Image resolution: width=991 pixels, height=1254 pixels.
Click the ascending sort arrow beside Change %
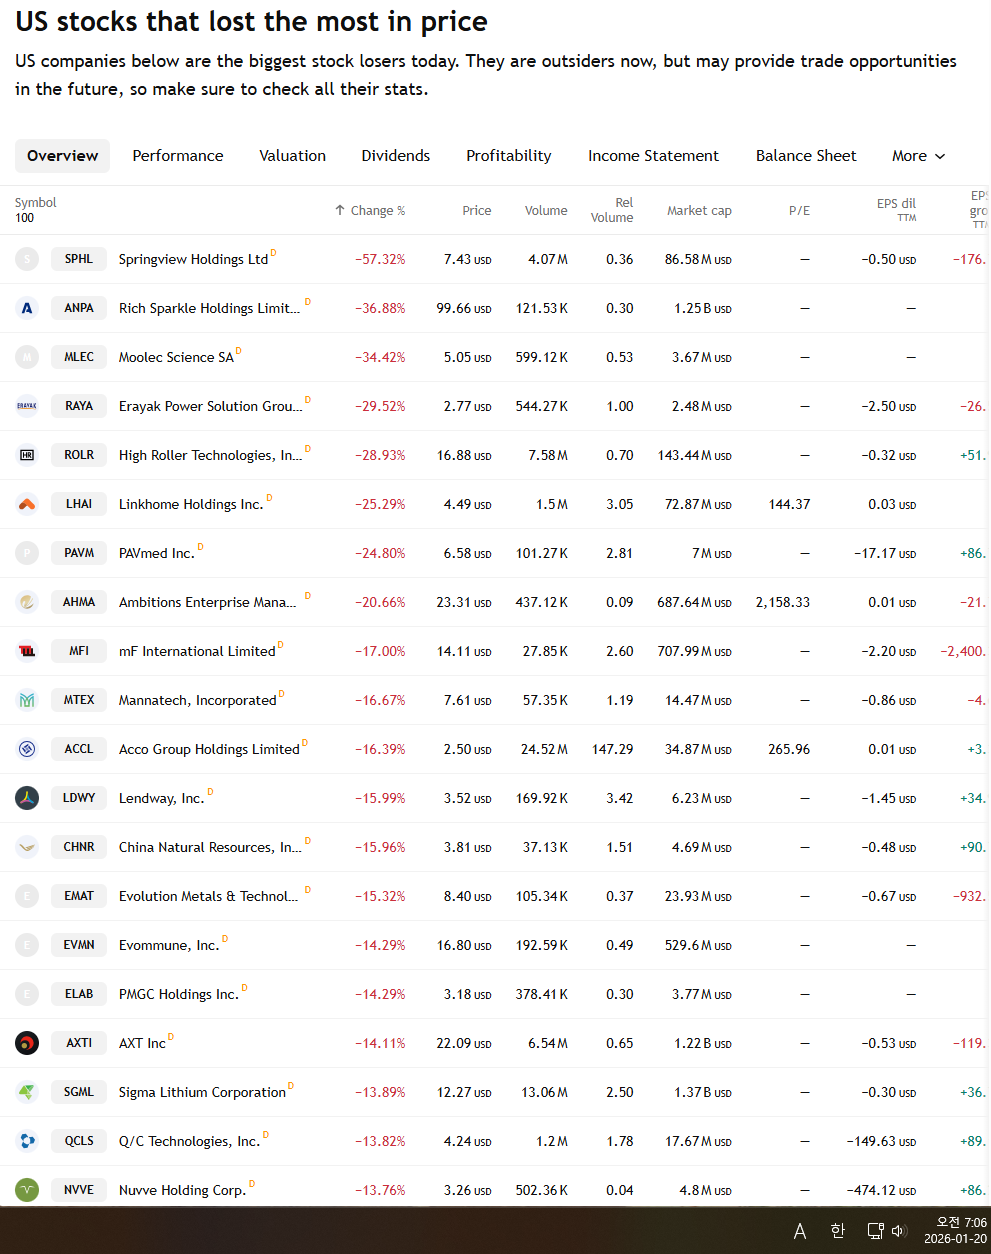[x=340, y=210]
